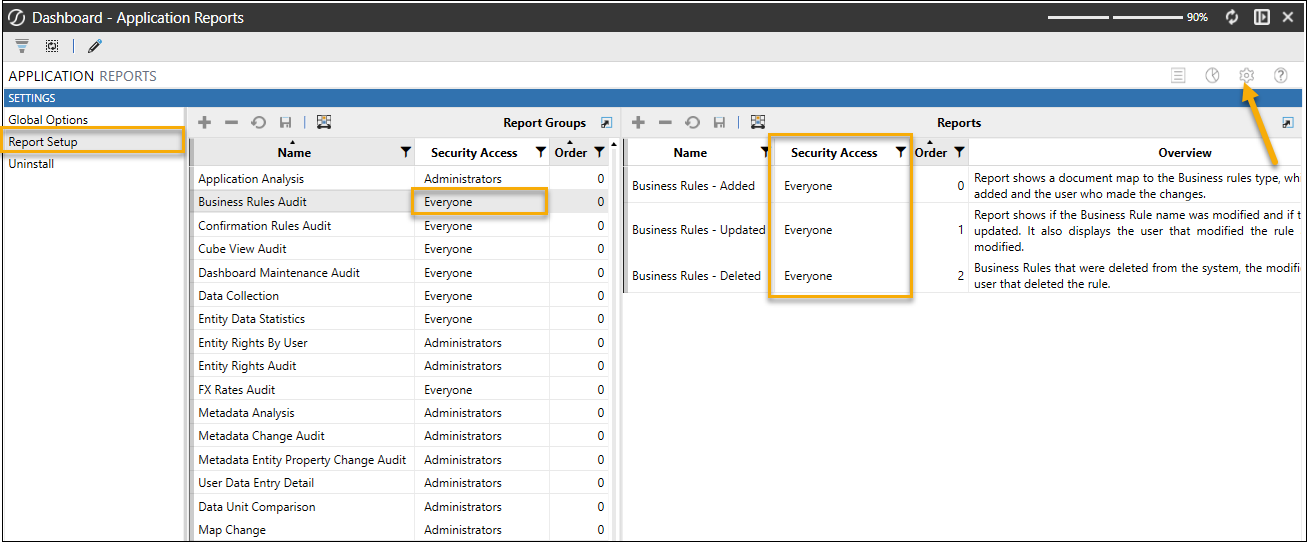Pop out the Report Groups grid
Viewport: 1307px width, 542px height.
click(605, 123)
